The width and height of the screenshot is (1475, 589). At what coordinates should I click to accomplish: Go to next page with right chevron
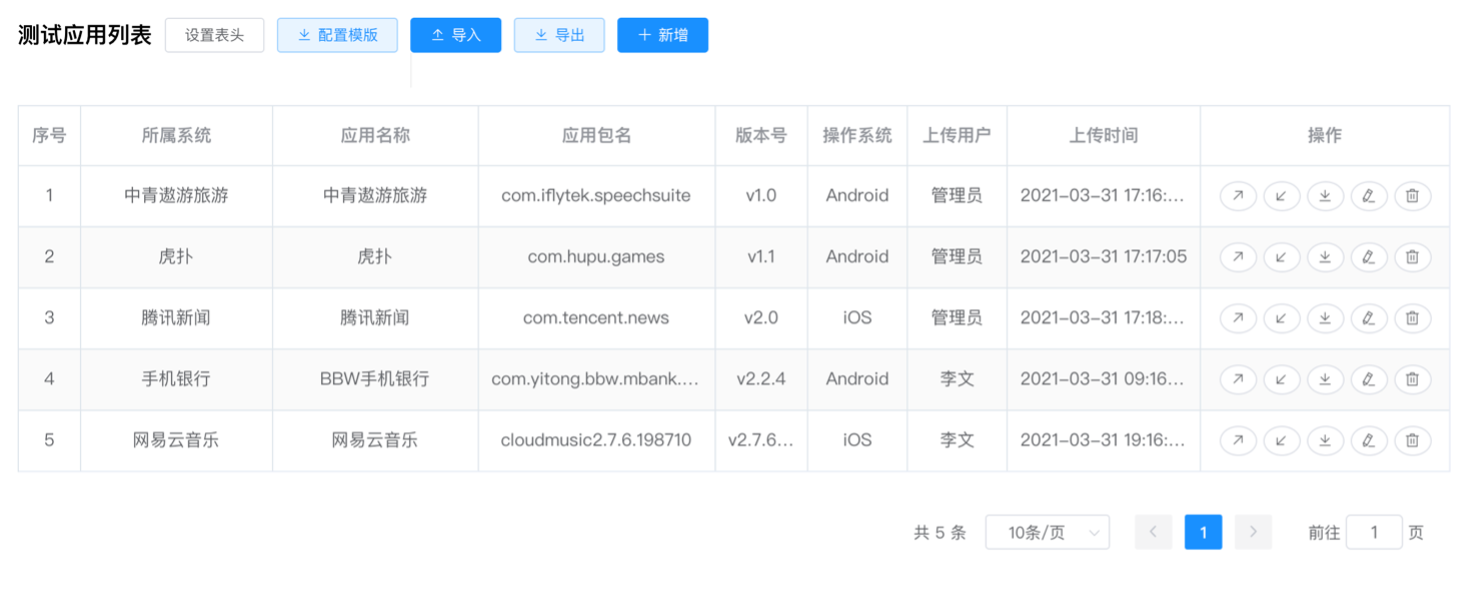[1253, 533]
